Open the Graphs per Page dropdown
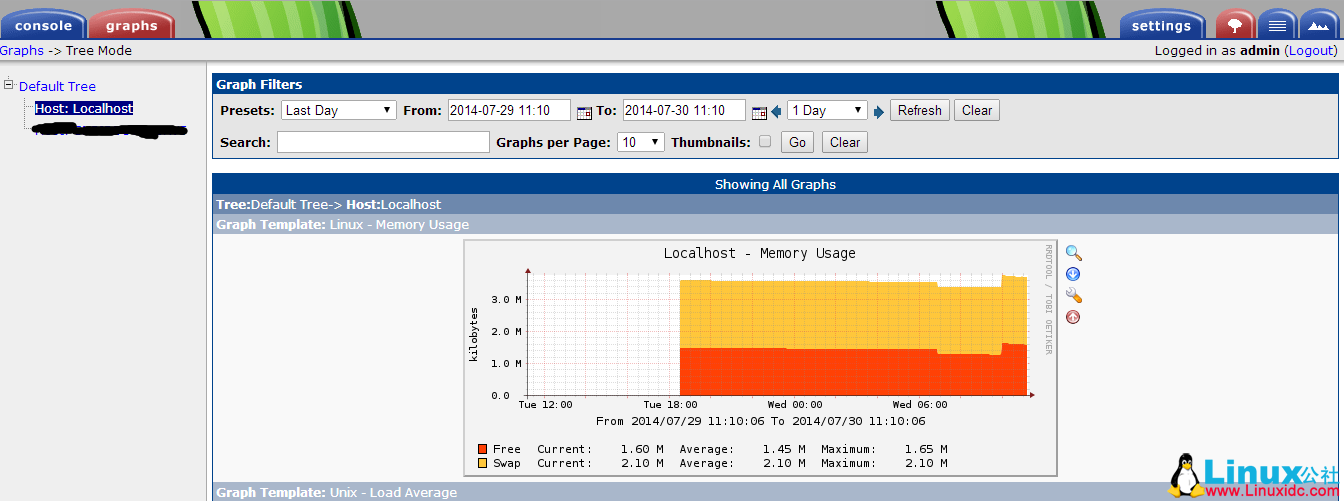1344x501 pixels. [x=641, y=143]
